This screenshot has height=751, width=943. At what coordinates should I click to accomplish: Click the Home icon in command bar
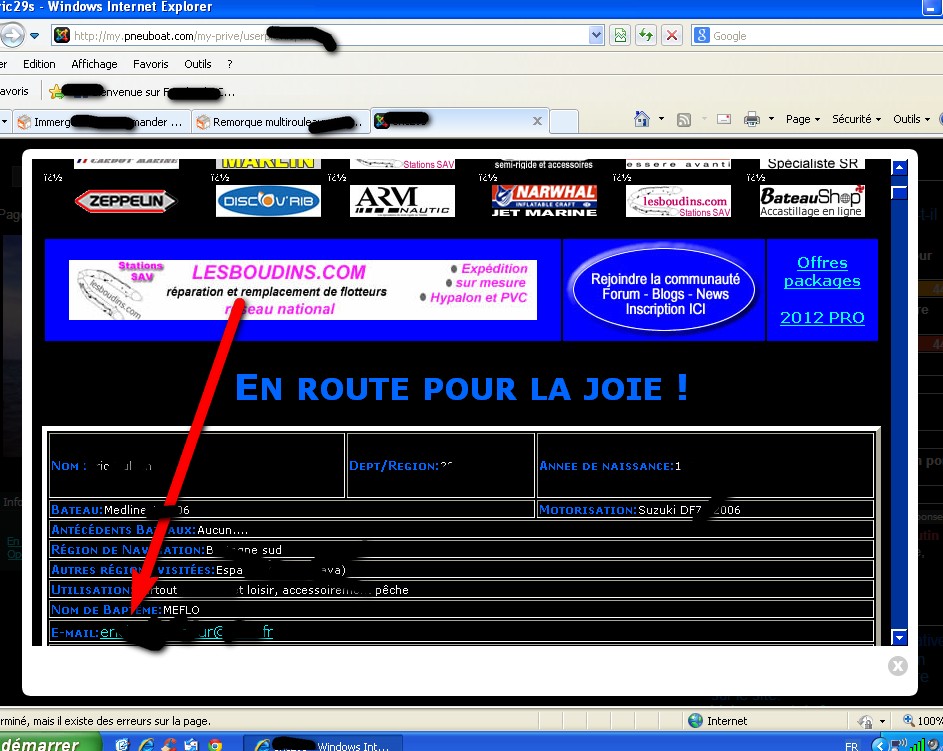pos(643,120)
